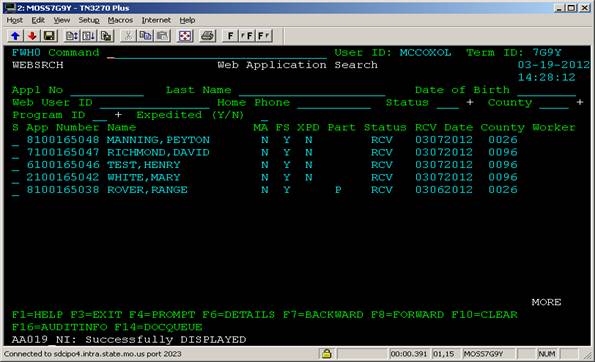The image size is (595, 362).
Task: Open the Macros menu
Action: (120, 20)
